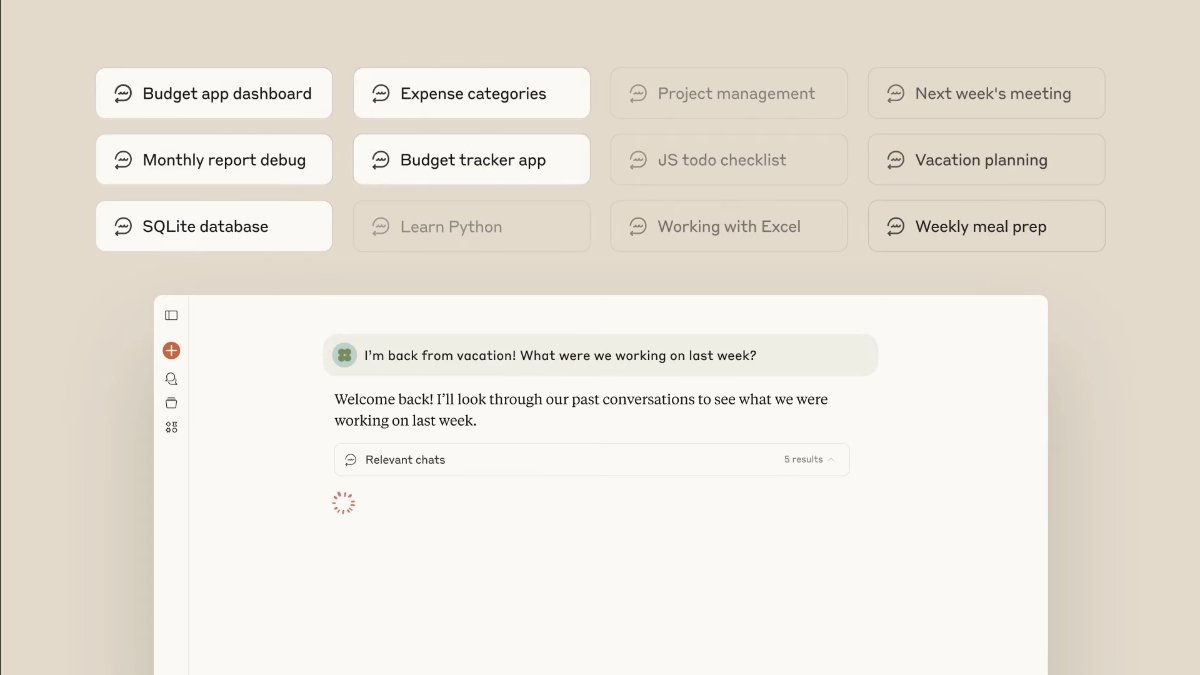Open the Monthly report debug chat card
Screen dimensions: 1200x675
[x=214, y=160]
